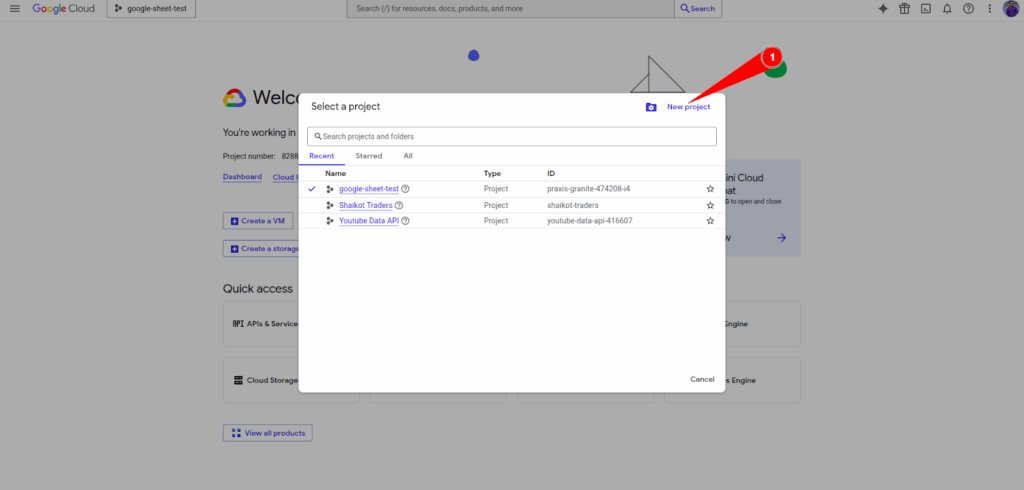Click the New project link
Viewport: 1024px width, 490px height.
688,107
